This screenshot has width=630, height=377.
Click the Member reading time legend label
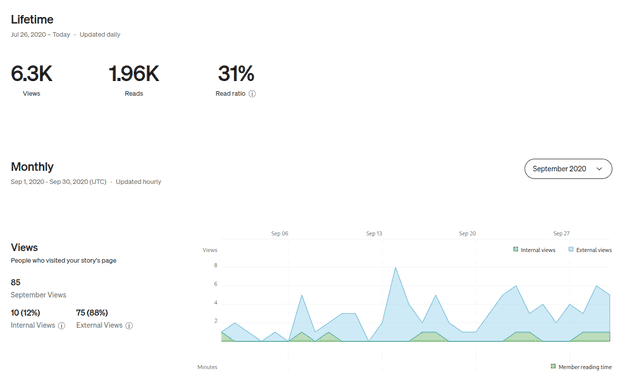(585, 367)
